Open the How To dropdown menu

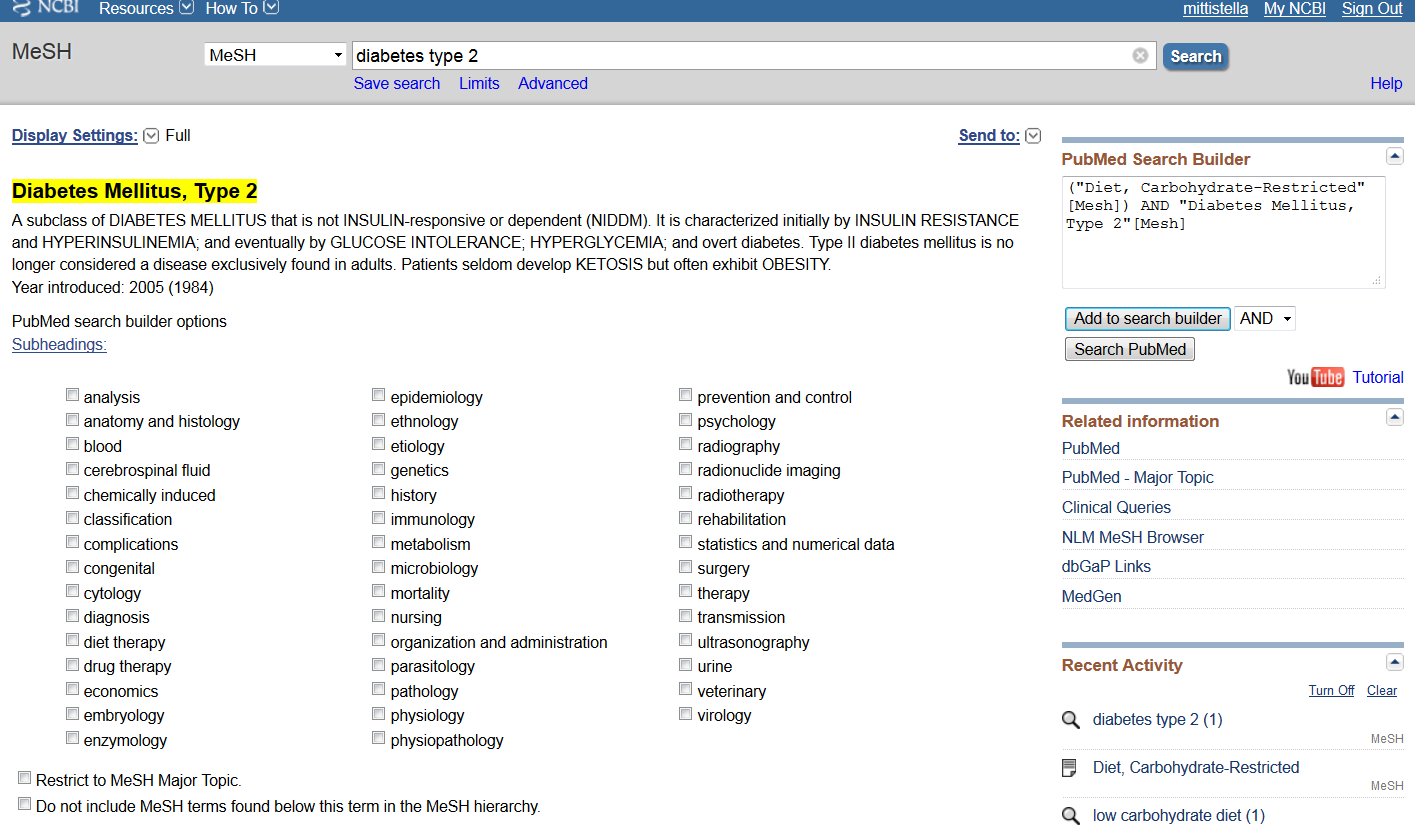point(242,8)
